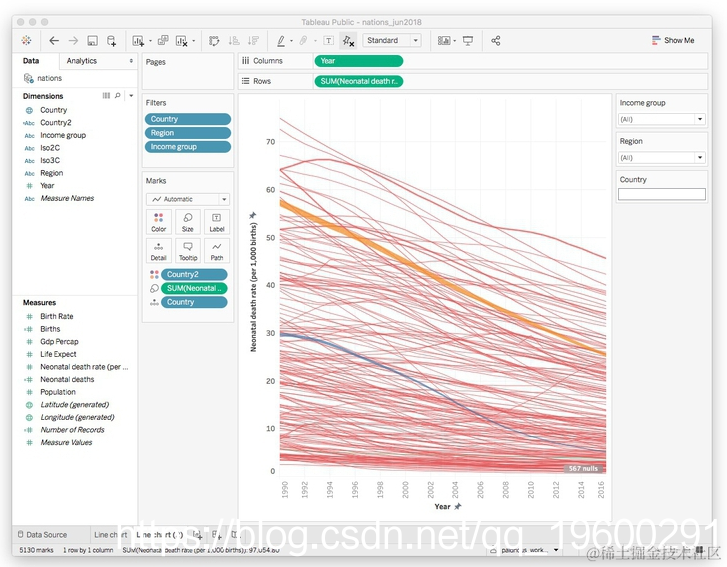
Task: Select the Country filter pill
Action: 188,119
